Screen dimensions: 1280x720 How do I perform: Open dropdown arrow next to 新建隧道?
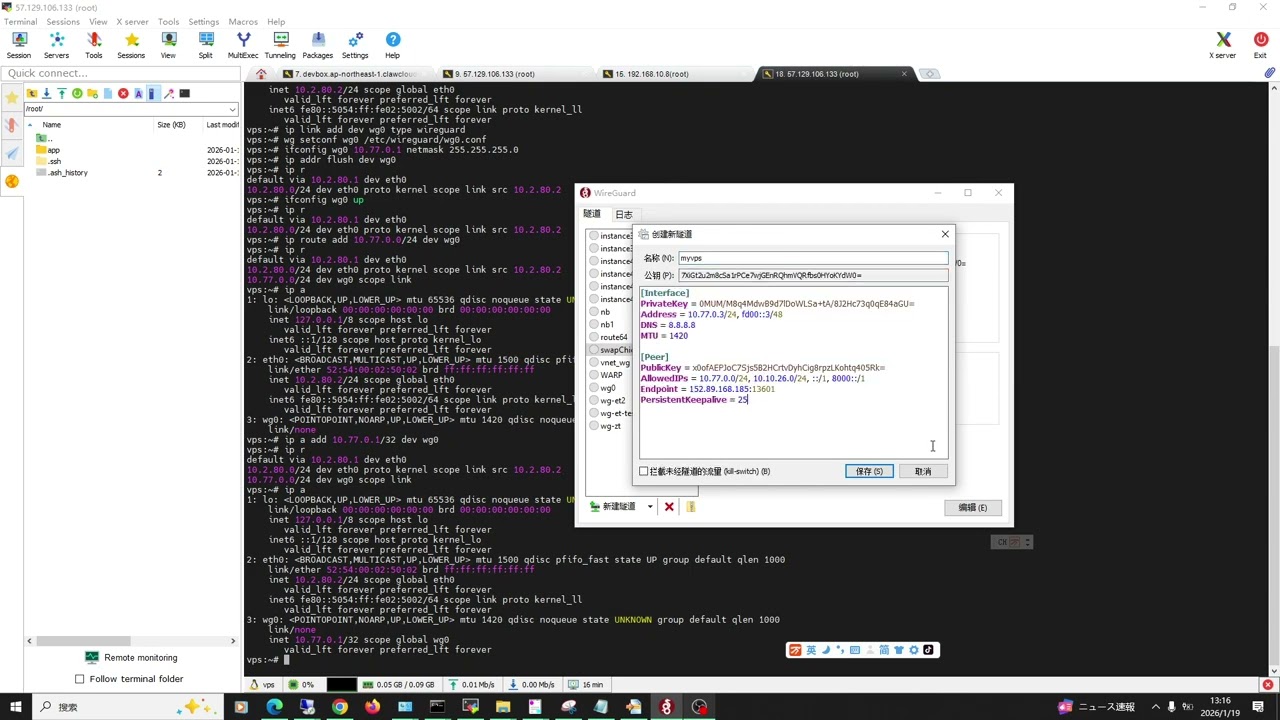point(650,507)
